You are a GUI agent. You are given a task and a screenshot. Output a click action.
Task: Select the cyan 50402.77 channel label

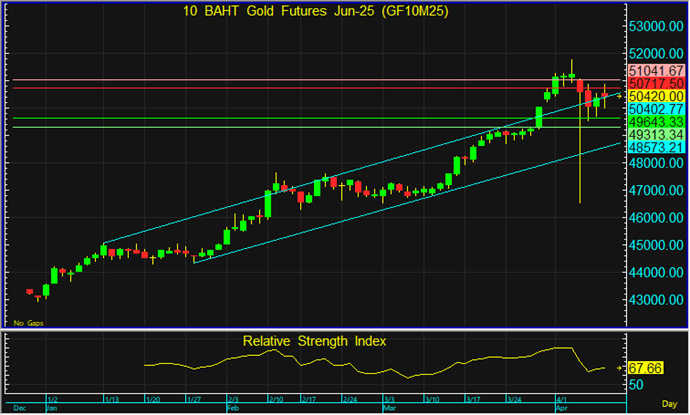point(656,108)
